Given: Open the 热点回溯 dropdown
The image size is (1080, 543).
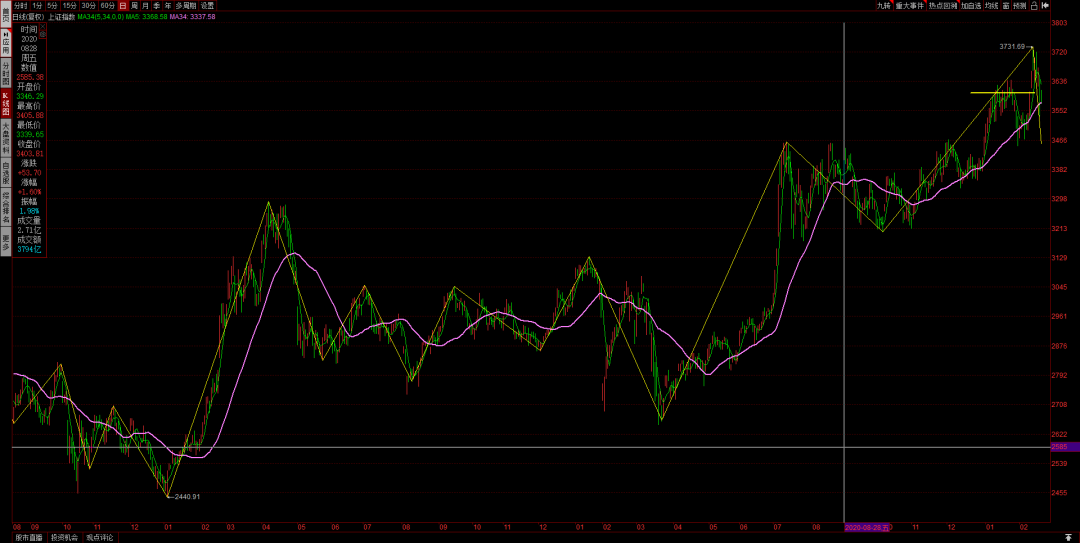Looking at the screenshot, I should click(x=943, y=6).
